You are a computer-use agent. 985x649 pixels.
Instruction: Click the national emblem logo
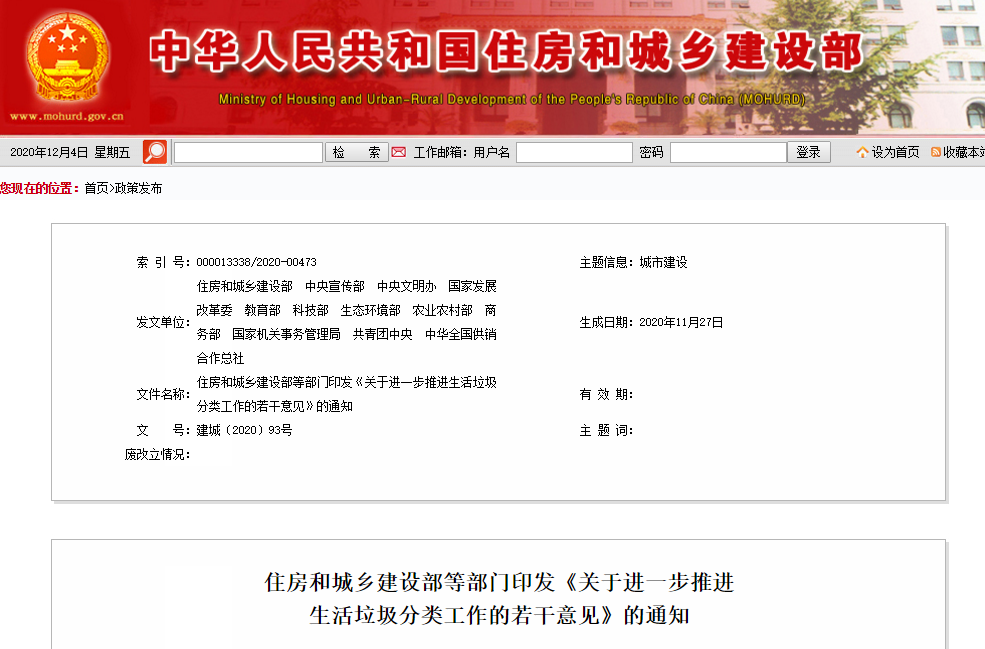point(67,58)
